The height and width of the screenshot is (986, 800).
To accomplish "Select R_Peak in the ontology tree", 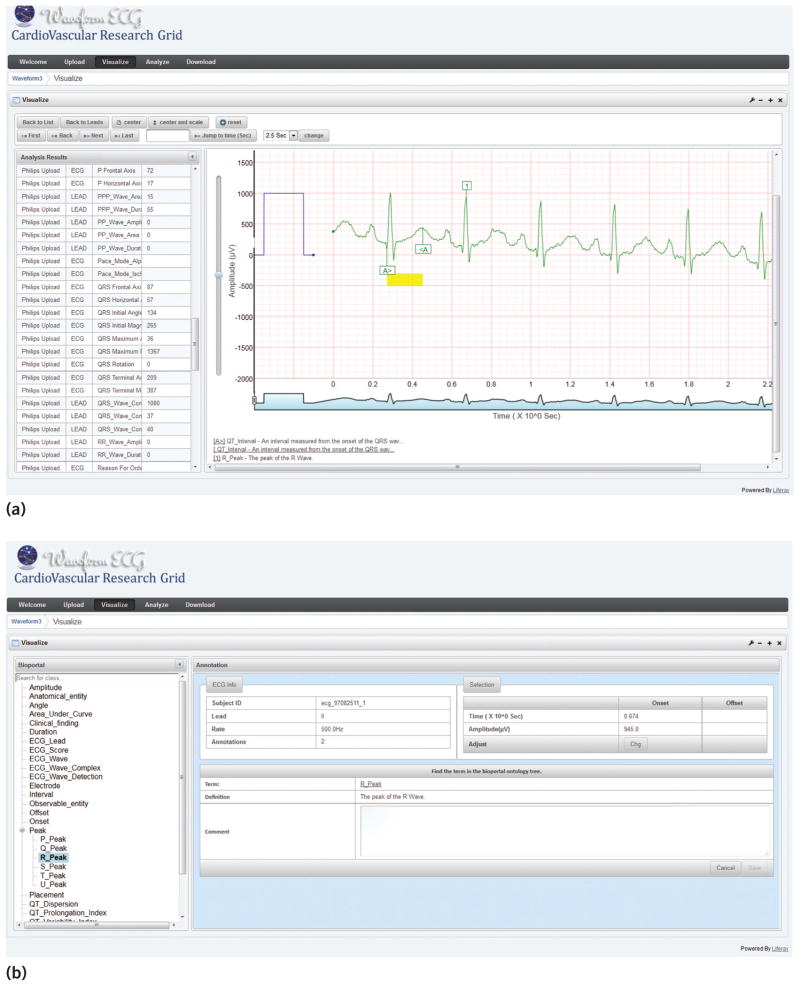I will pyautogui.click(x=53, y=857).
